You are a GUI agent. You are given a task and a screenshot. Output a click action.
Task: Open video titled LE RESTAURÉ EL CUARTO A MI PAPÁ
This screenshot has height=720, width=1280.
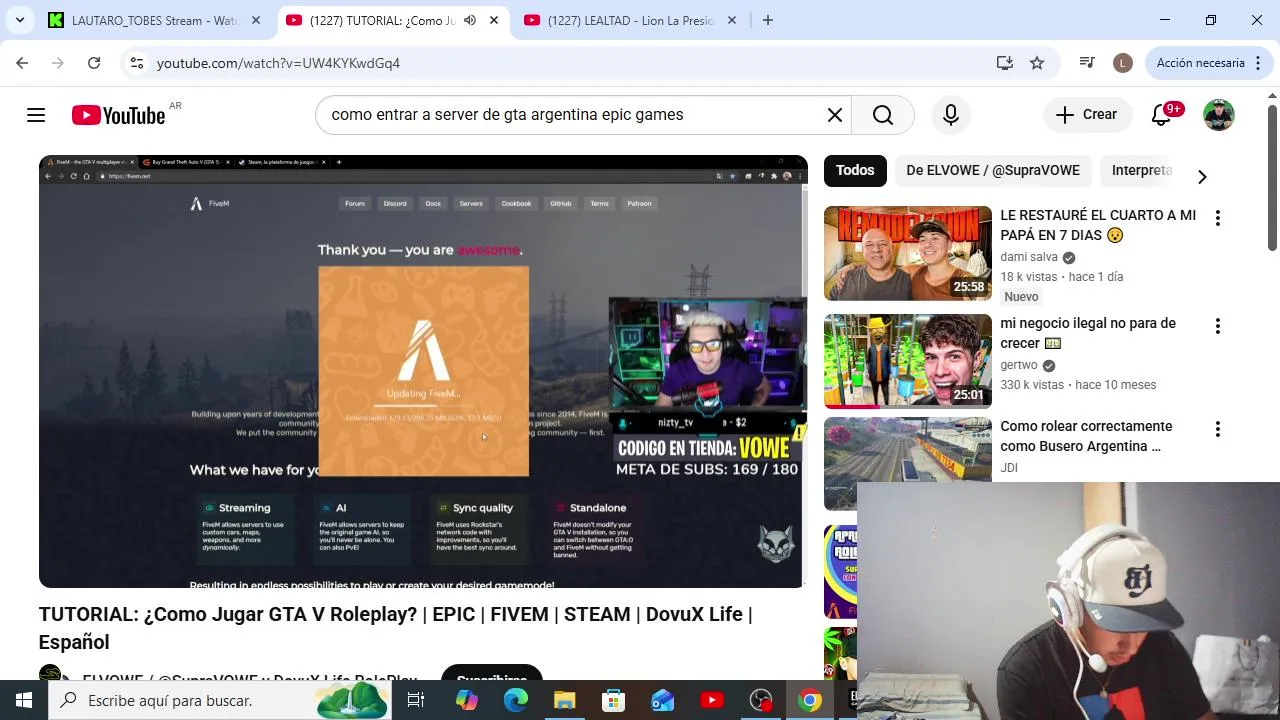[1098, 225]
